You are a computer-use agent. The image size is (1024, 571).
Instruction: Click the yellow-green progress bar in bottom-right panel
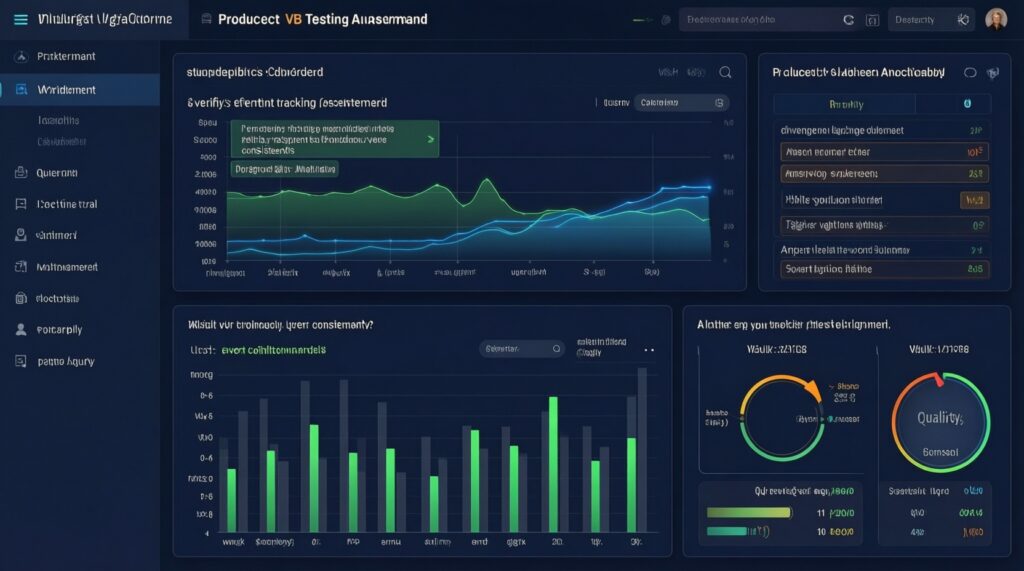point(748,512)
